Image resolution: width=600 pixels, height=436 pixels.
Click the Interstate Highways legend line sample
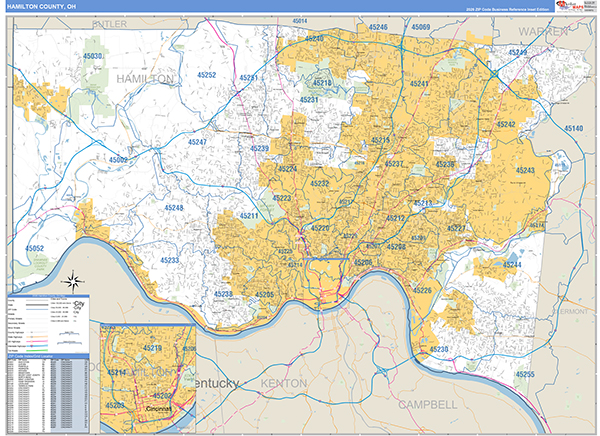coord(37,346)
